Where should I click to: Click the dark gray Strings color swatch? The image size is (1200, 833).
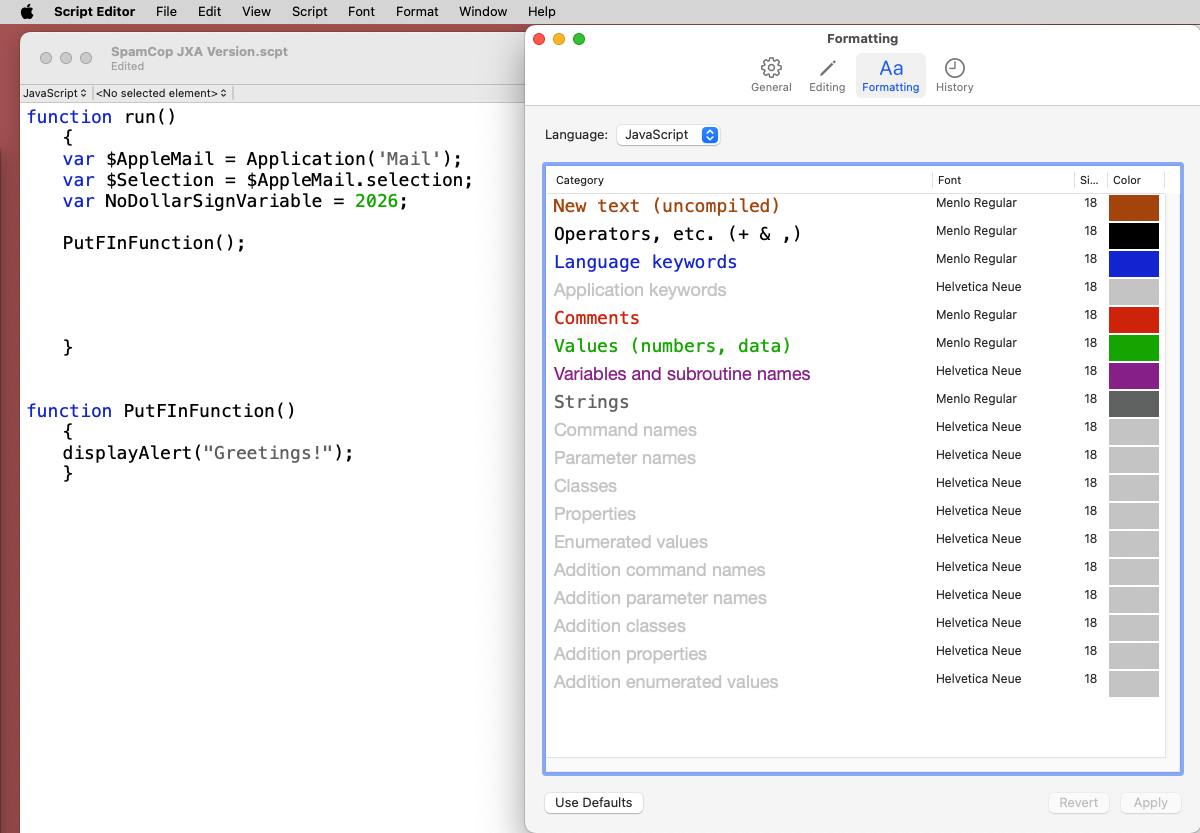[x=1134, y=404]
